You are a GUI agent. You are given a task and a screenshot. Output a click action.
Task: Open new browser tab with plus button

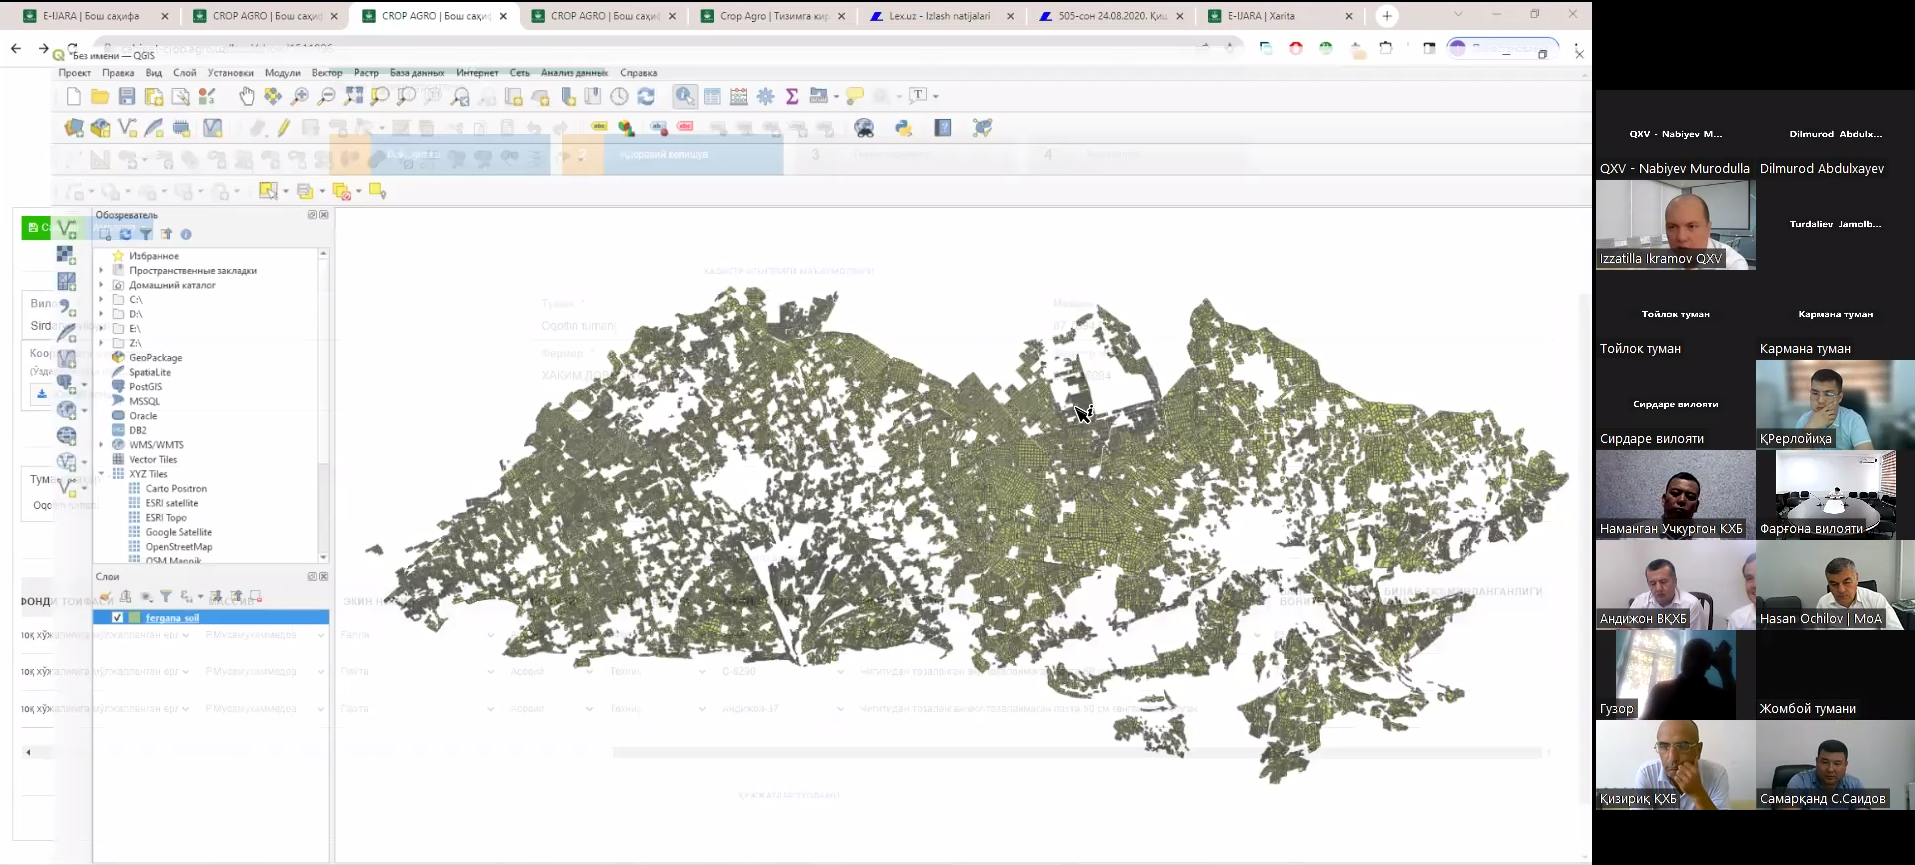1386,16
